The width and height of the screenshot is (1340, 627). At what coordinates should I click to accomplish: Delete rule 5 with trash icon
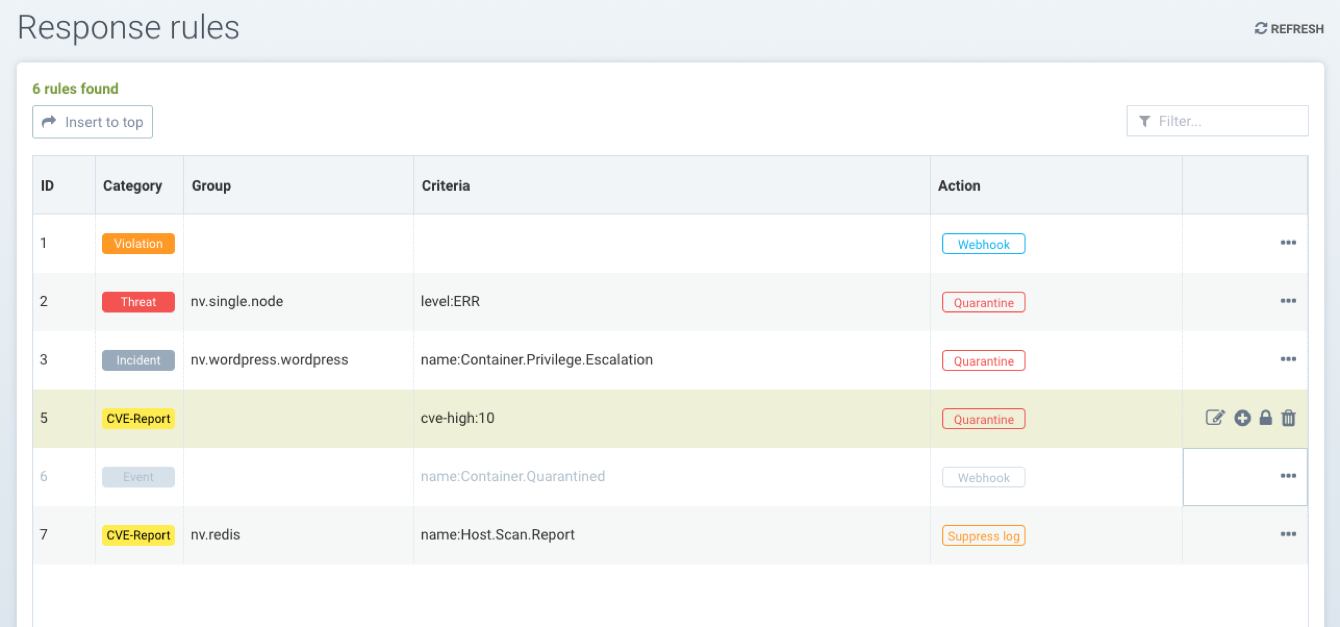pyautogui.click(x=1288, y=418)
